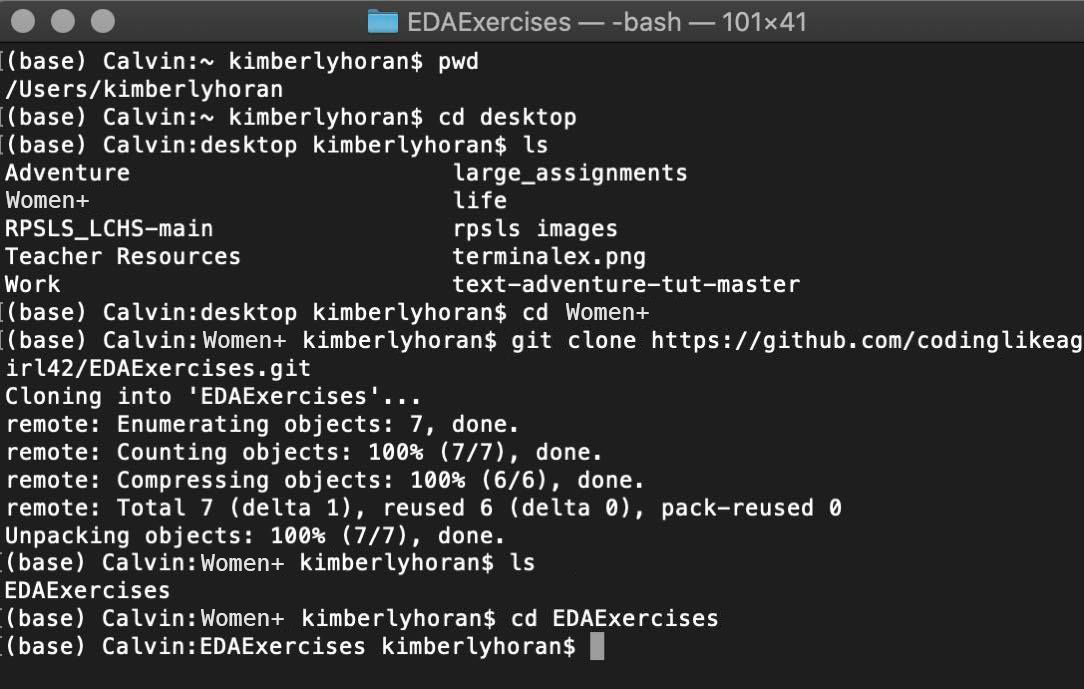Click the "Cloning into 'EDAExercises'..." line
This screenshot has width=1084, height=689.
213,396
